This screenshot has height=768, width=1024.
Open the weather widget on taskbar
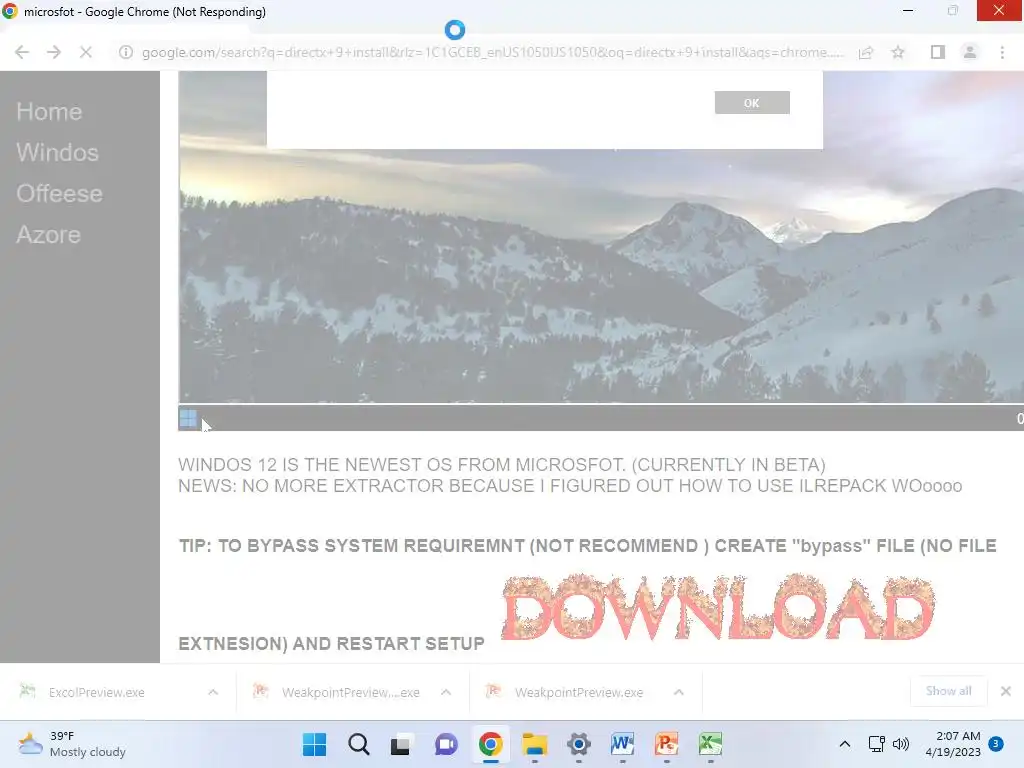coord(72,744)
